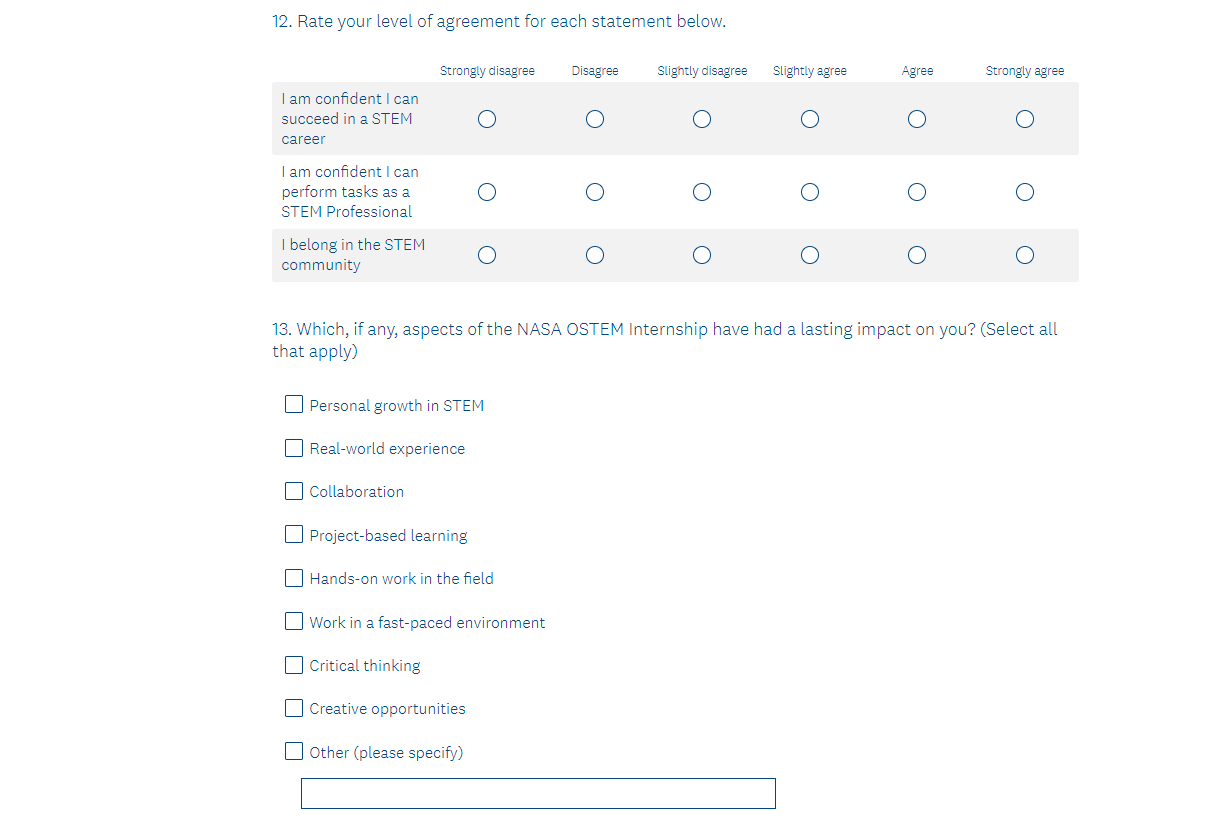1223x834 pixels.
Task: Tick the Real-world experience checkbox
Action: coord(294,448)
